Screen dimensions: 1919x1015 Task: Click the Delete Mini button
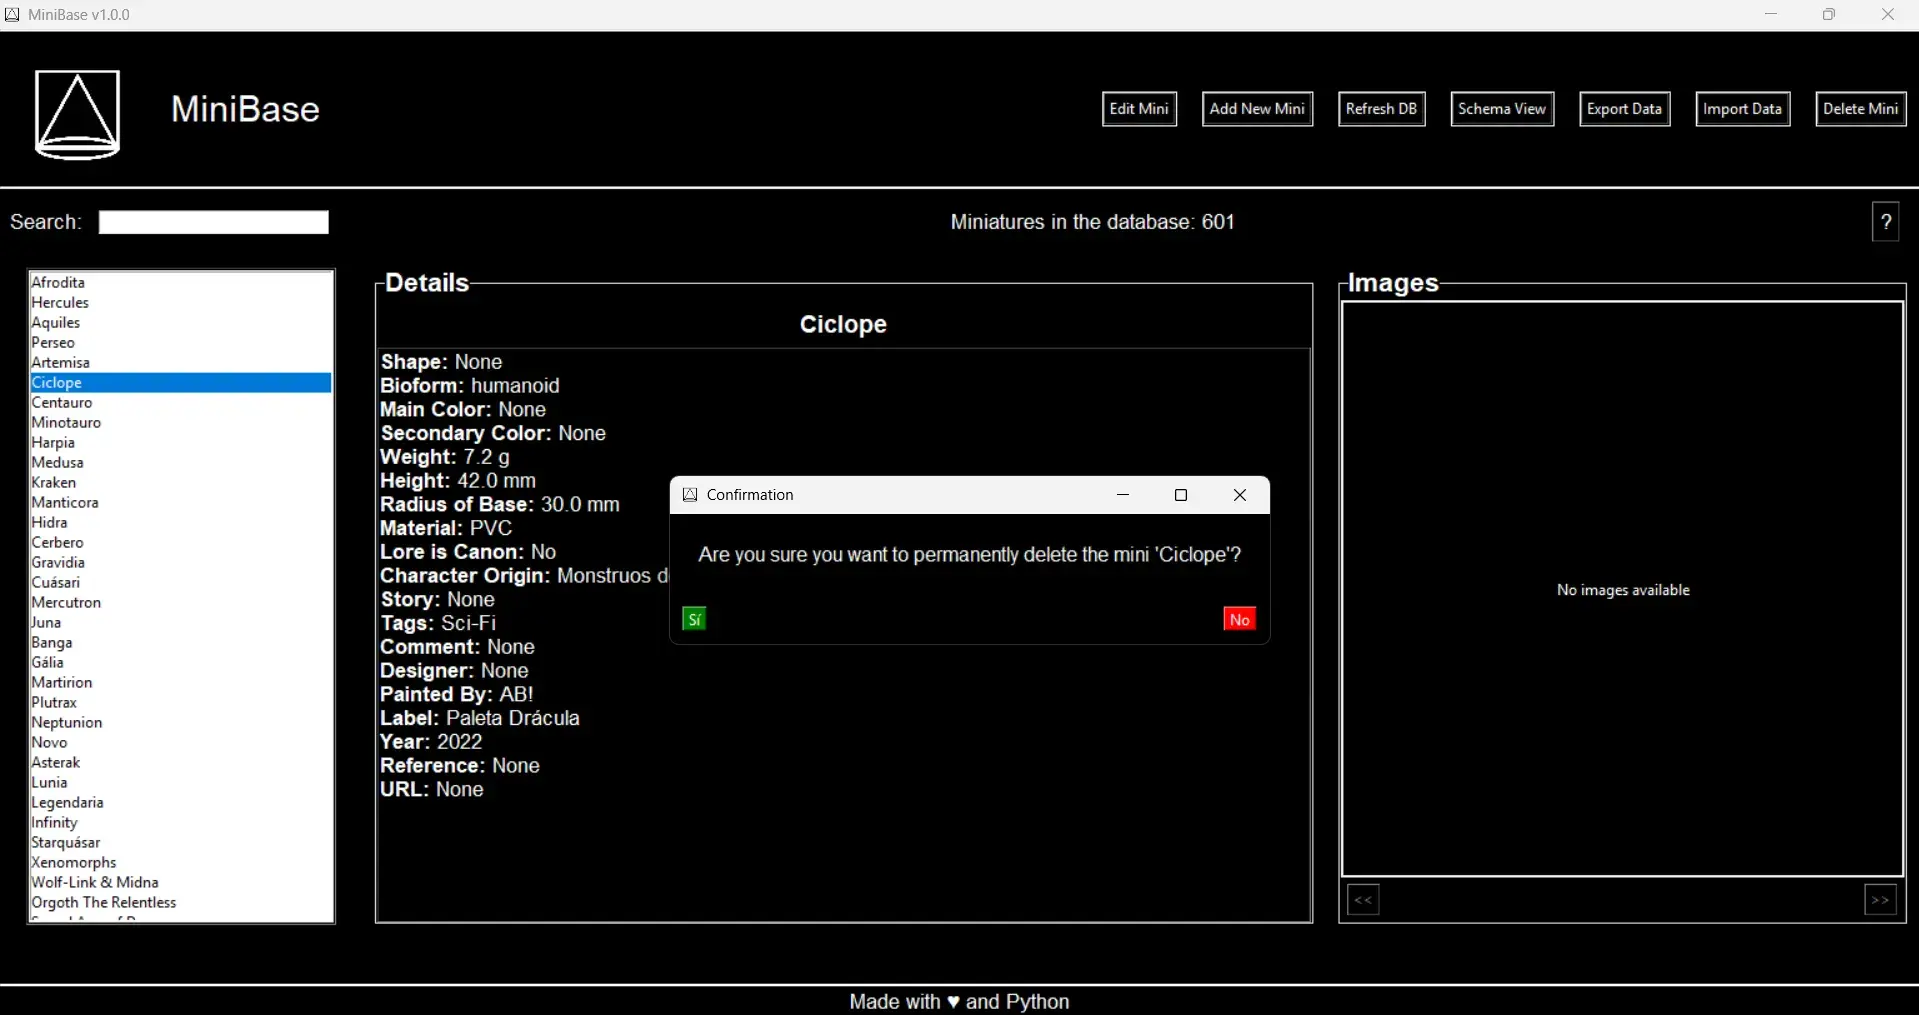1861,109
